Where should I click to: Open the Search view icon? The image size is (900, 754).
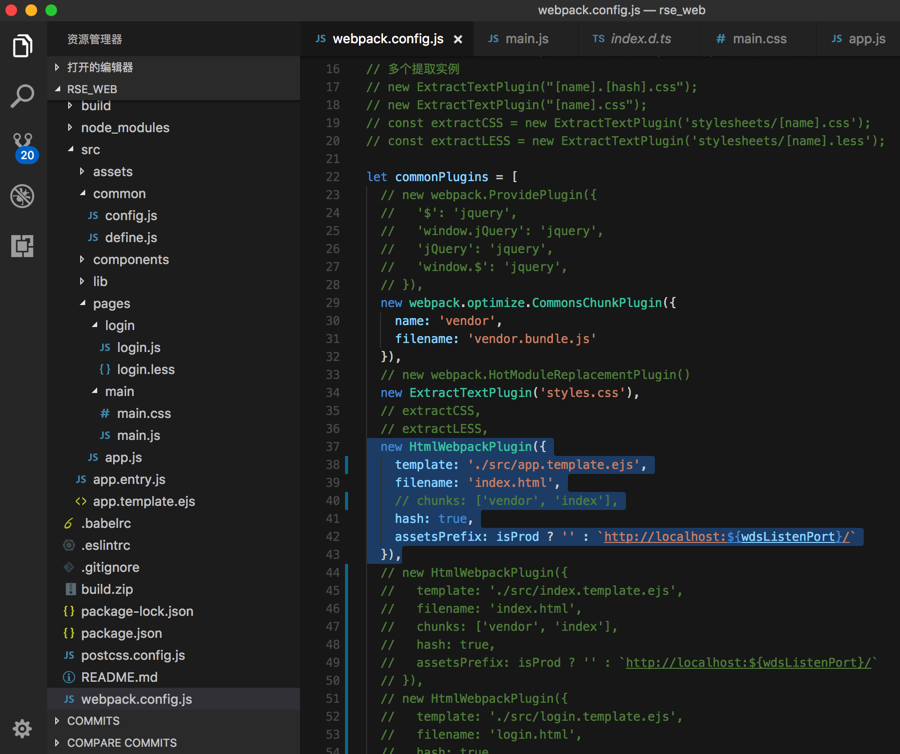(x=22, y=96)
